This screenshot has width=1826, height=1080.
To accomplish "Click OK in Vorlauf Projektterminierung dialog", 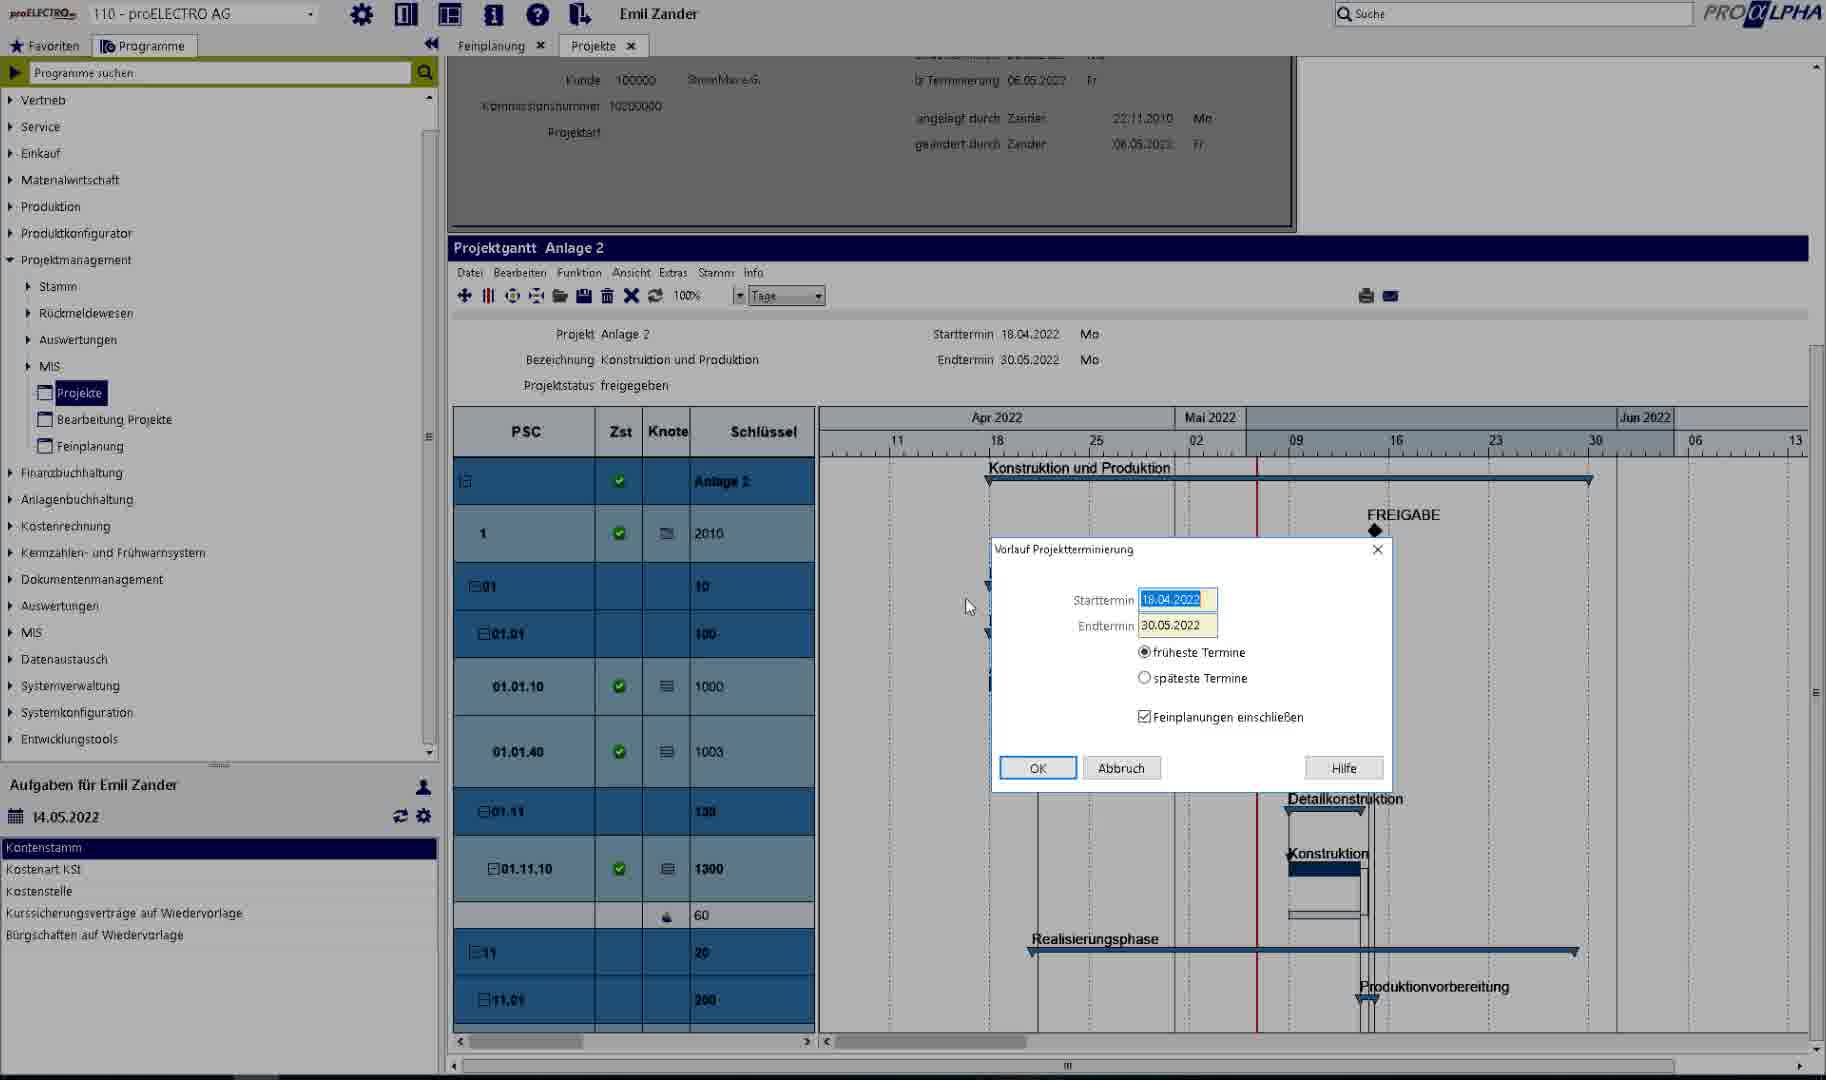I will [1038, 768].
